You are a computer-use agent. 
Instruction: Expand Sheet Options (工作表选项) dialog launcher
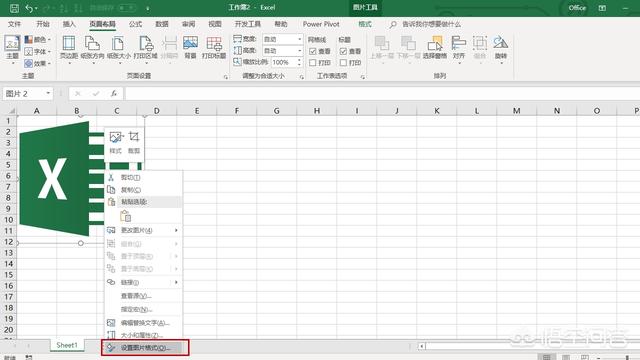[x=362, y=77]
